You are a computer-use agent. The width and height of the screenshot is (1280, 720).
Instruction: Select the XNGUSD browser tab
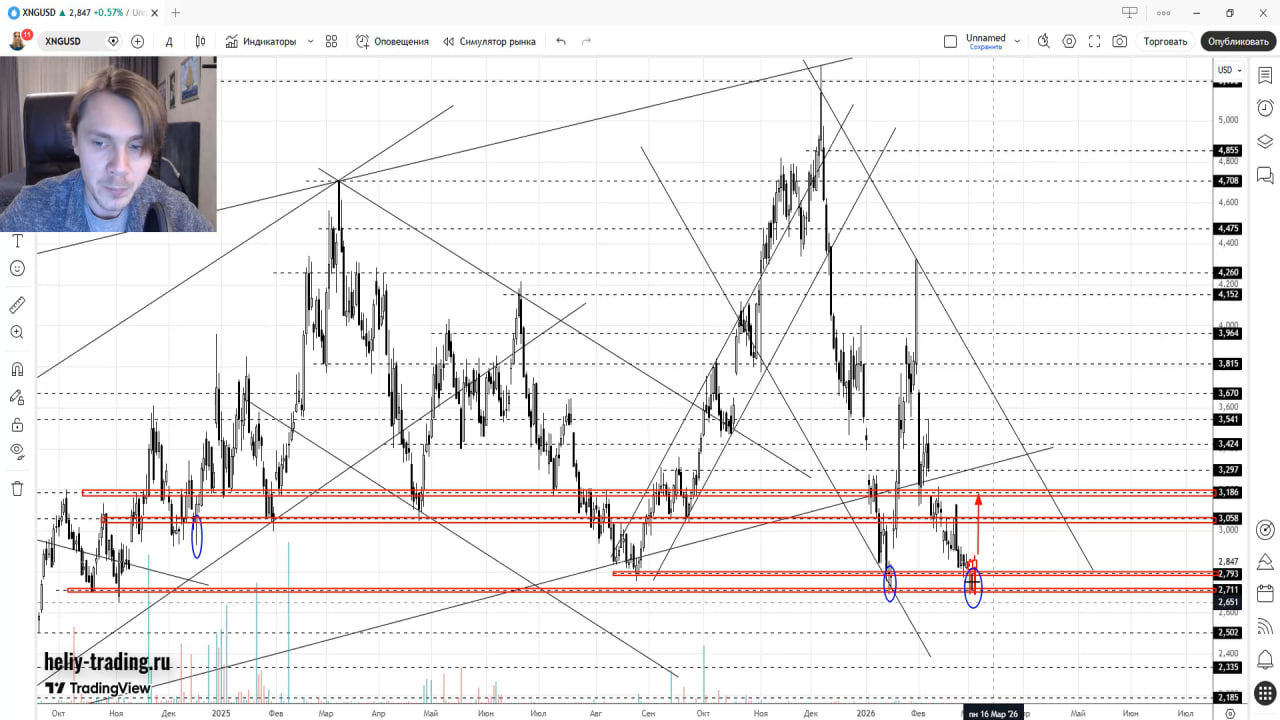pyautogui.click(x=80, y=13)
